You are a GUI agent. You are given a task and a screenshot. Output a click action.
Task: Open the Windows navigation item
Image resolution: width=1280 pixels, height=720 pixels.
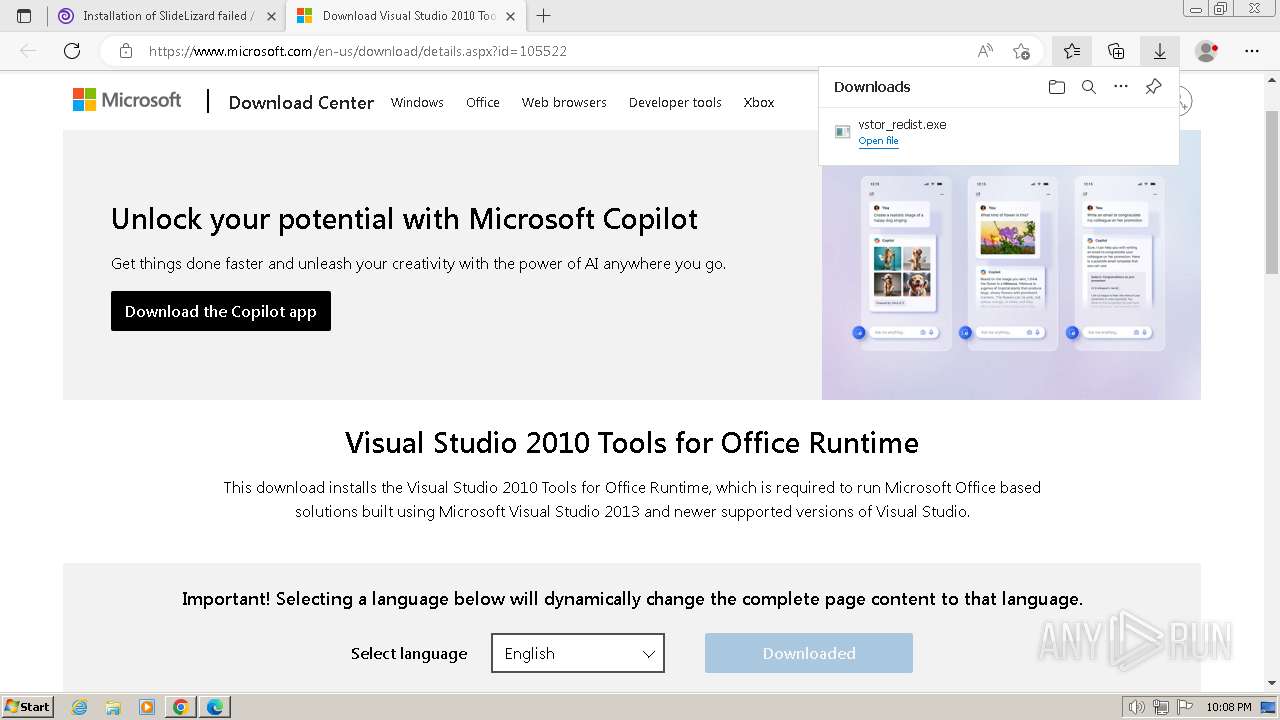tap(417, 102)
